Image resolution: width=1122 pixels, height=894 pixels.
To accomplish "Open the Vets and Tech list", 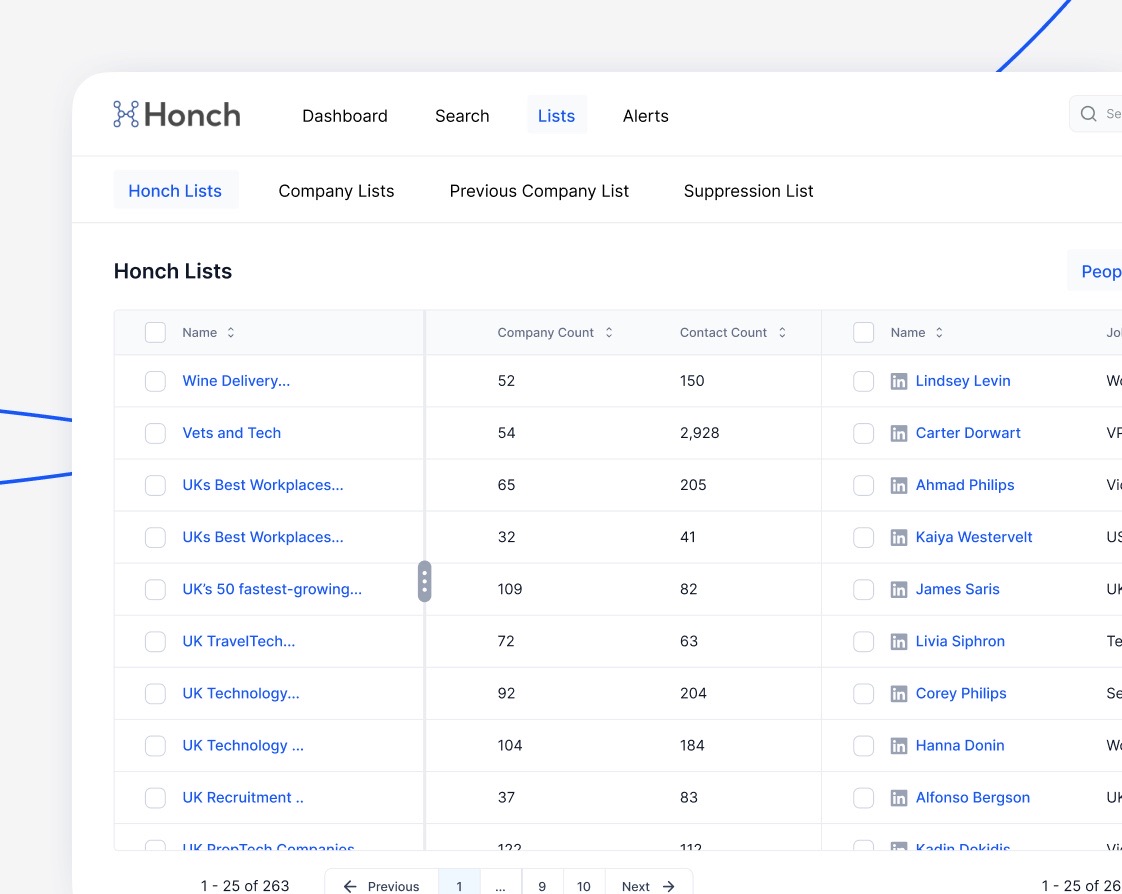I will click(x=232, y=433).
